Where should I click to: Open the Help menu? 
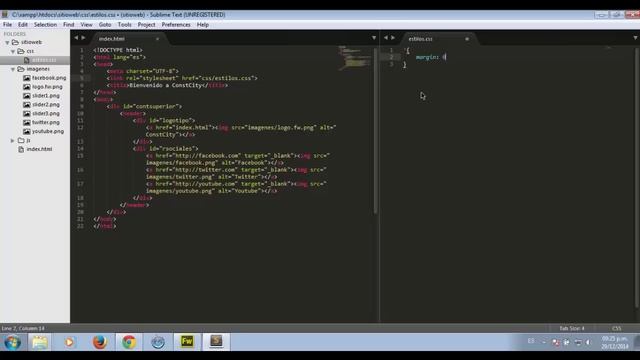pyautogui.click(x=203, y=24)
